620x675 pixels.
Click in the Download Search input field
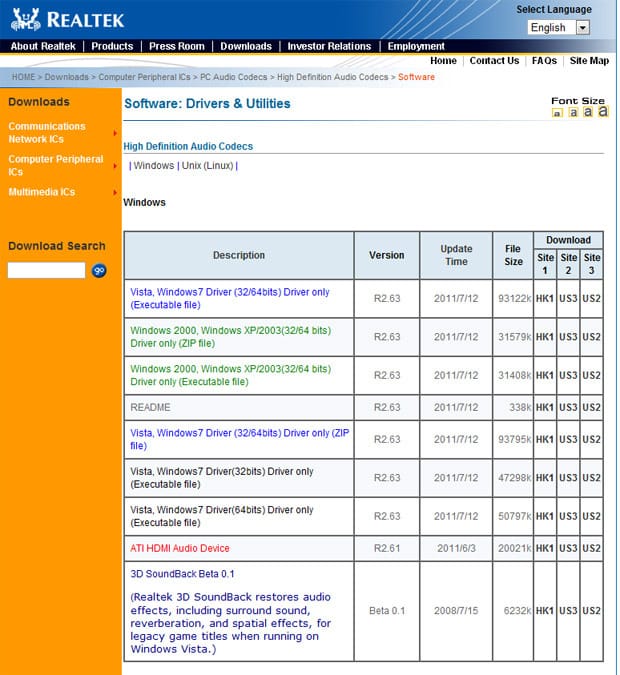click(46, 270)
